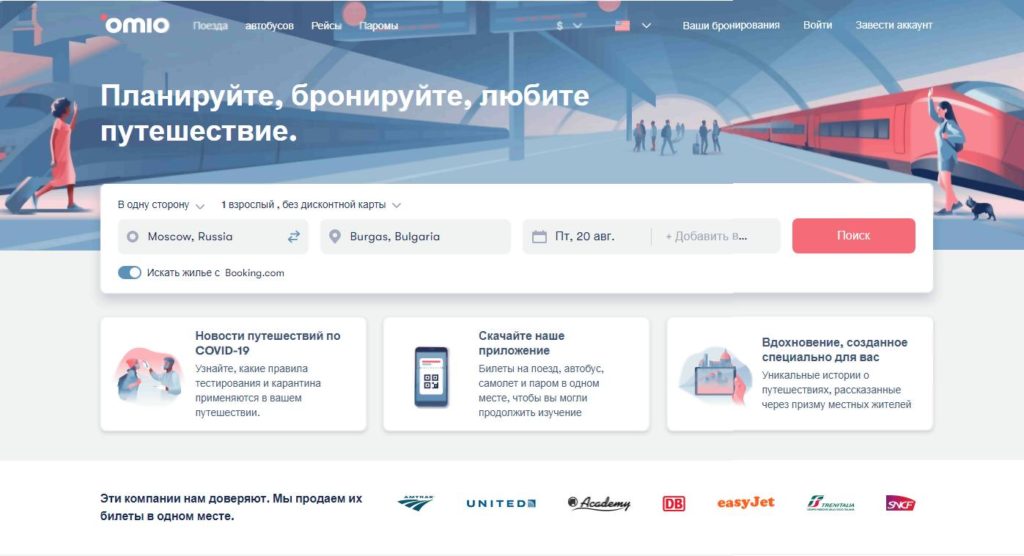The width and height of the screenshot is (1024, 556).
Task: Click the Omio logo
Action: [x=135, y=25]
